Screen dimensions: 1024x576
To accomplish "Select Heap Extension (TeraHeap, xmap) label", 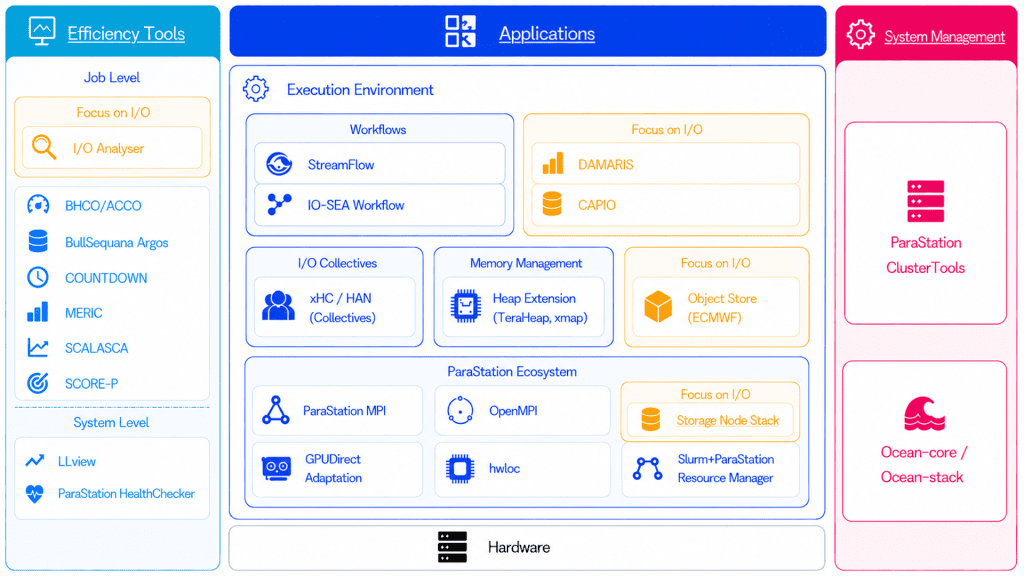I will click(x=539, y=308).
